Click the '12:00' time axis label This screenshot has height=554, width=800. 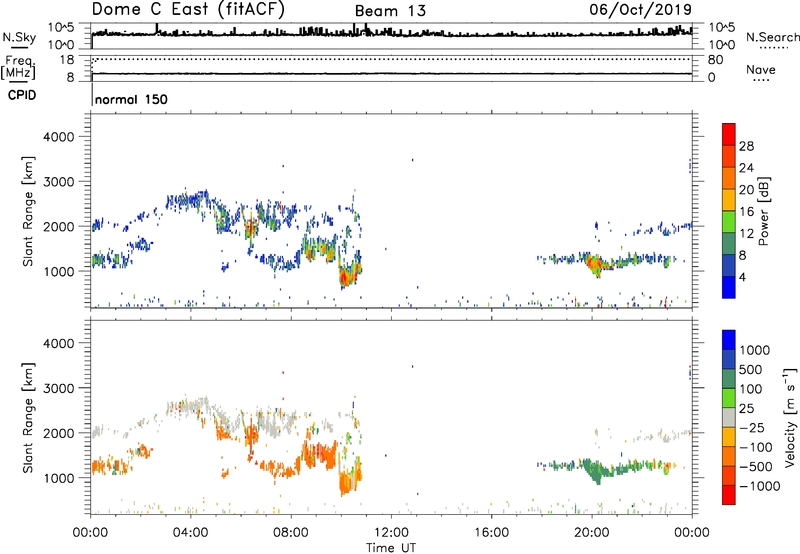pos(391,533)
